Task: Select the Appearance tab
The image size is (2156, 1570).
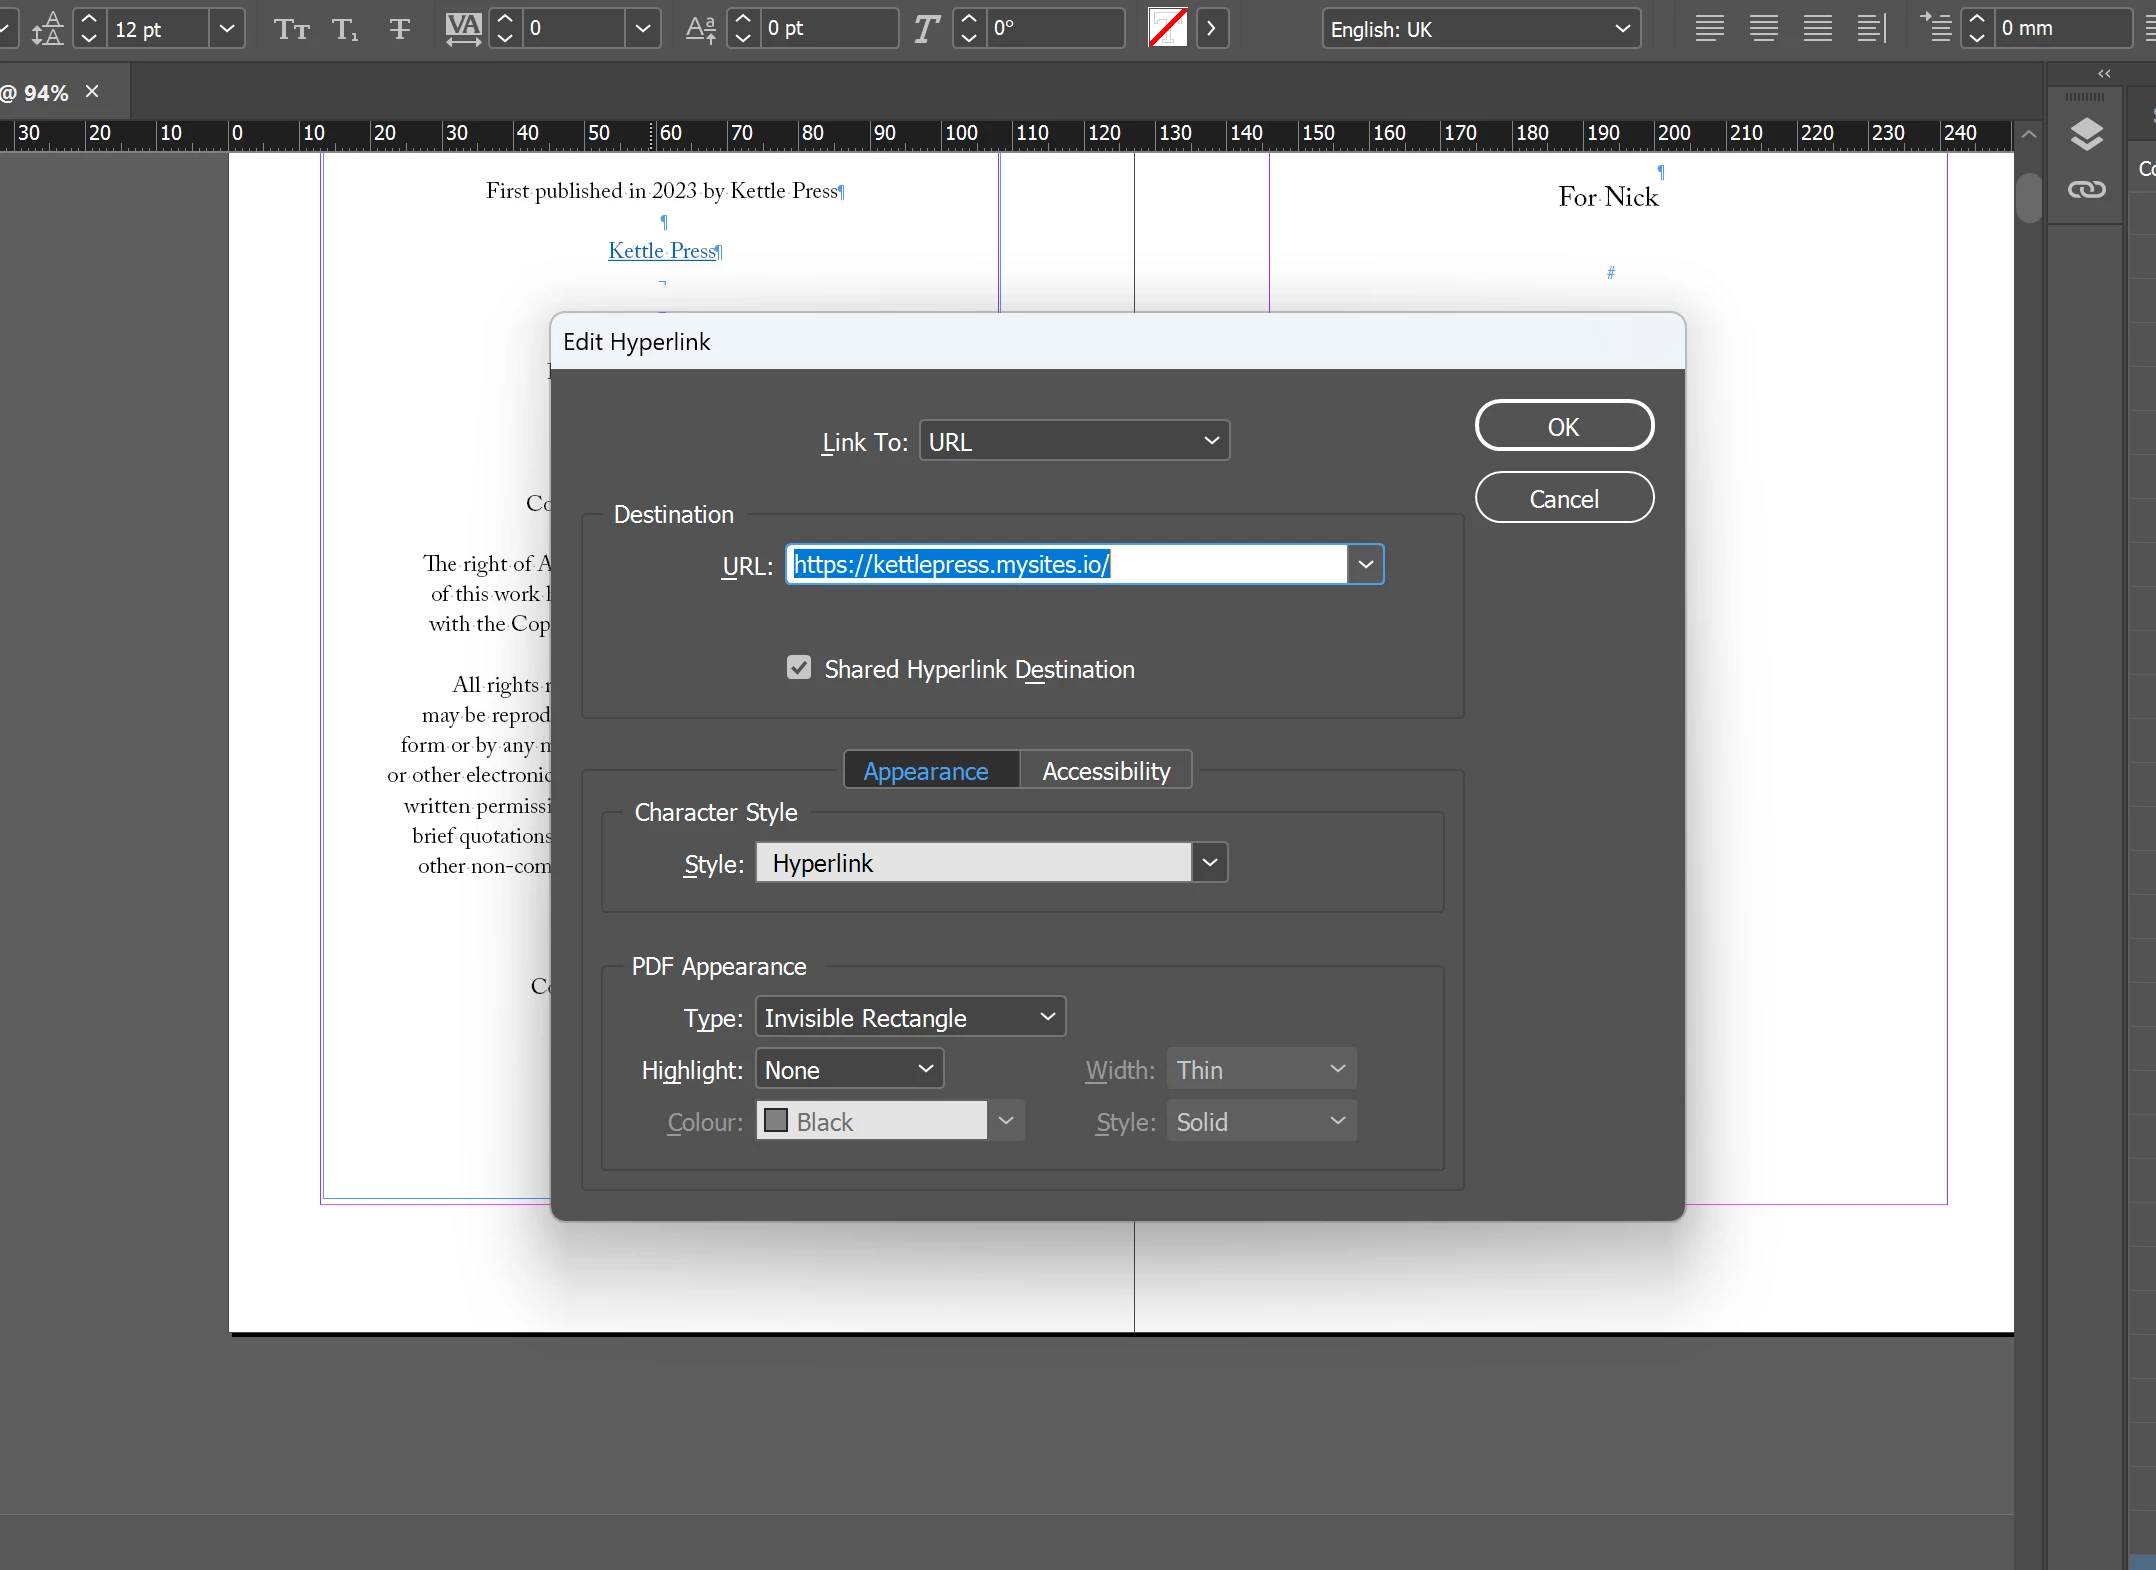Action: click(926, 771)
